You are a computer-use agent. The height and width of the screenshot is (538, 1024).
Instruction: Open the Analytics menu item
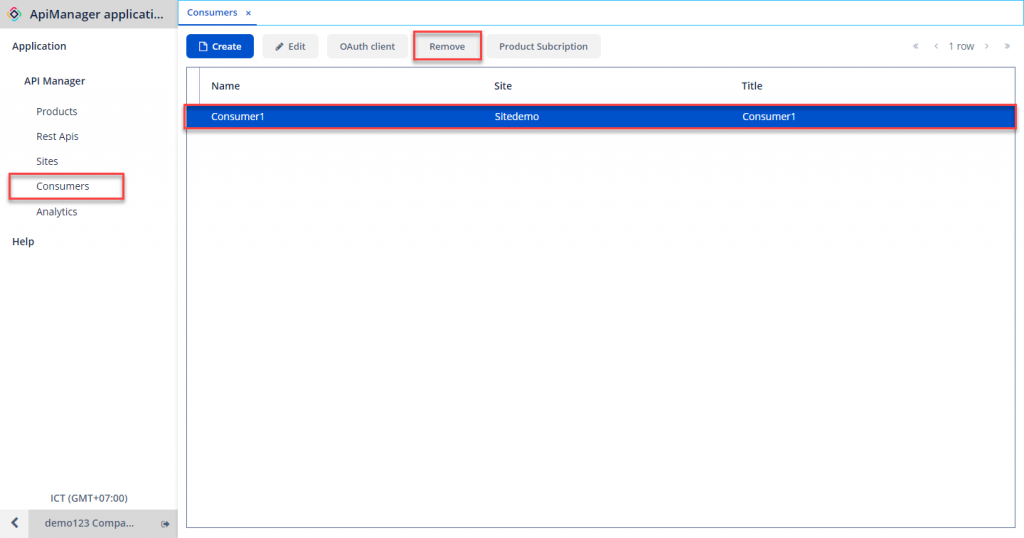pyautogui.click(x=57, y=211)
